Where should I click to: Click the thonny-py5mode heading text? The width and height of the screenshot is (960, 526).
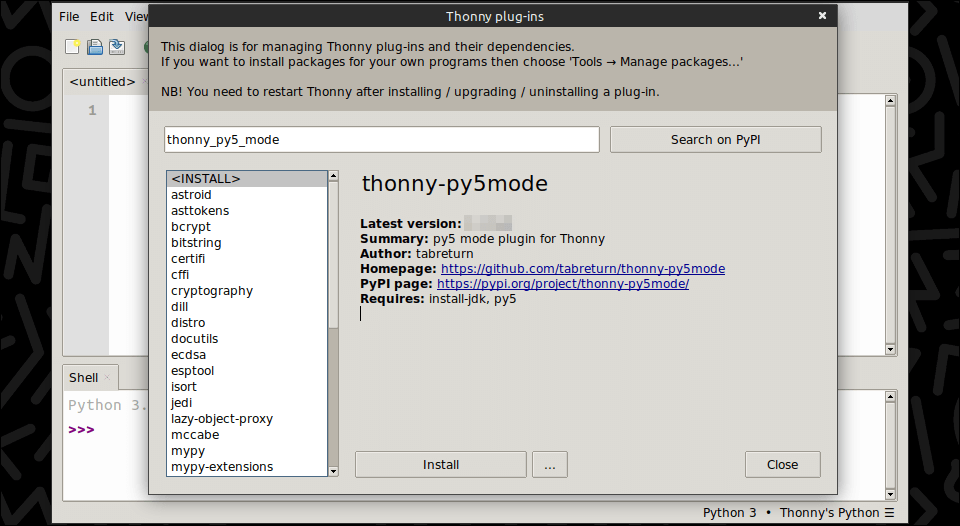(455, 183)
